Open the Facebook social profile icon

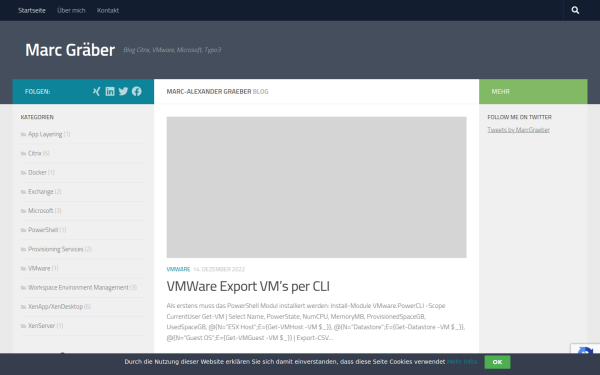137,91
